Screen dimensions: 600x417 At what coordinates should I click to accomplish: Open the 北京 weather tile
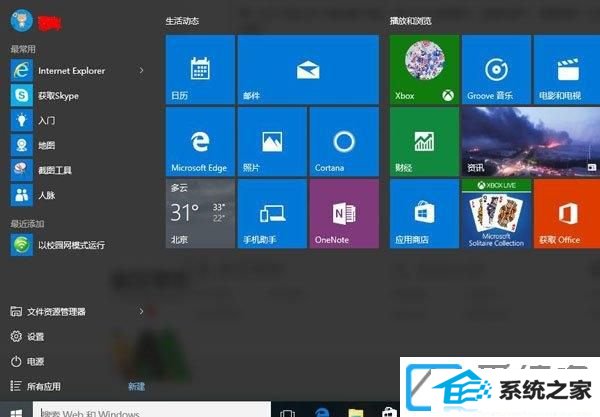pyautogui.click(x=200, y=214)
